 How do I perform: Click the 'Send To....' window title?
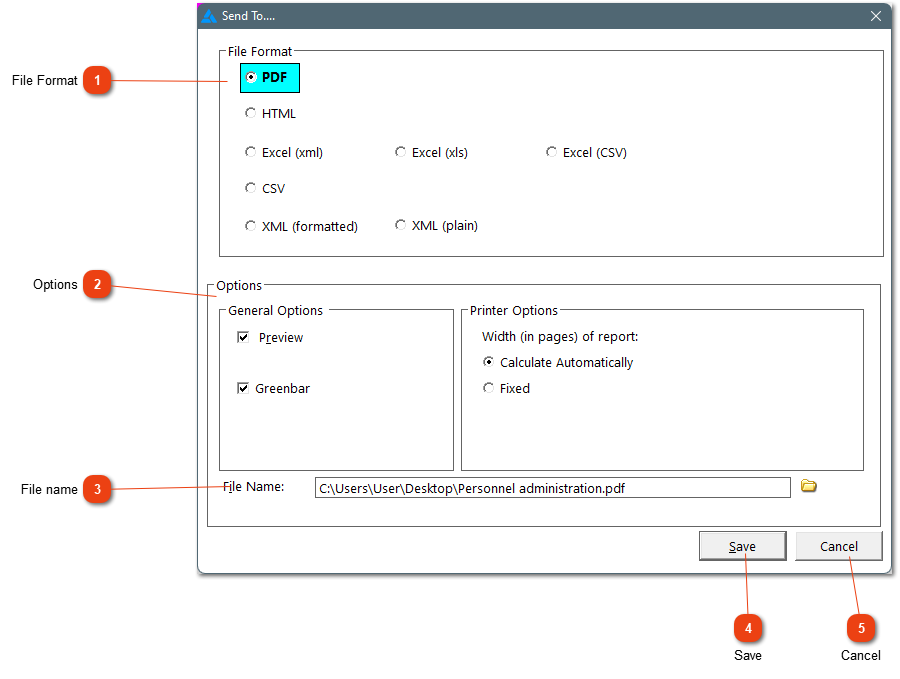249,16
